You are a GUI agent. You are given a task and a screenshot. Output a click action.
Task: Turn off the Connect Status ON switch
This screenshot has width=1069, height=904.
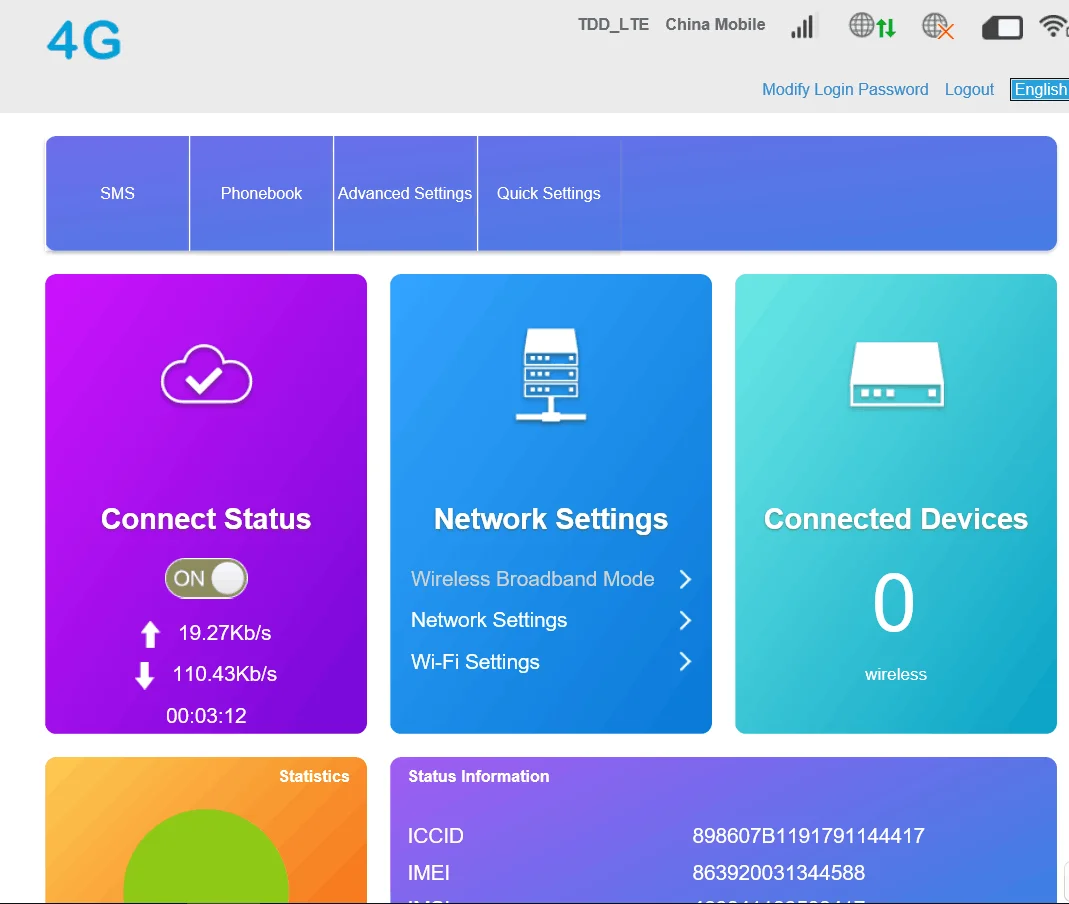[x=206, y=578]
